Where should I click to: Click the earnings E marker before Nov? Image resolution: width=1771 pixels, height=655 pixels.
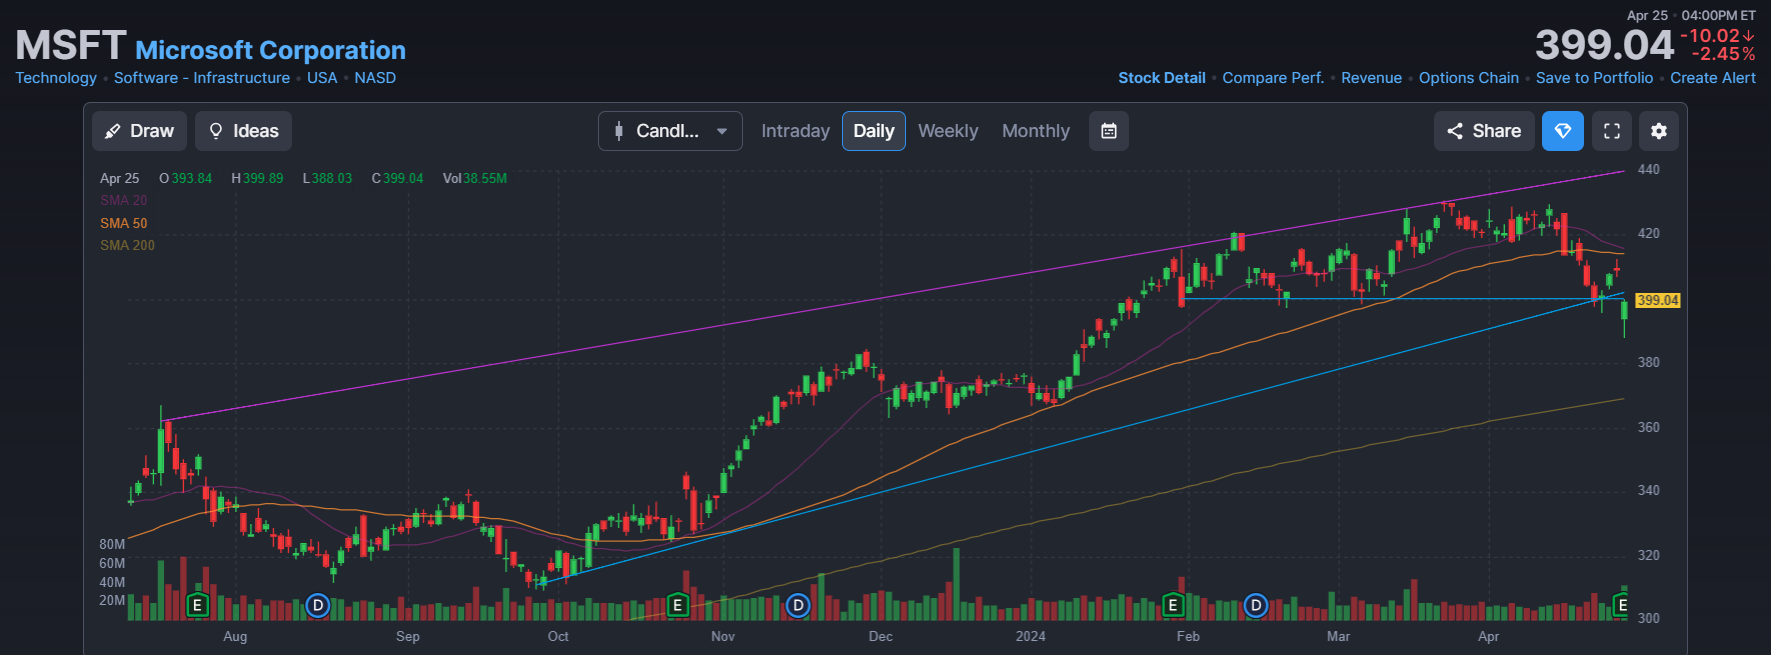coord(678,605)
